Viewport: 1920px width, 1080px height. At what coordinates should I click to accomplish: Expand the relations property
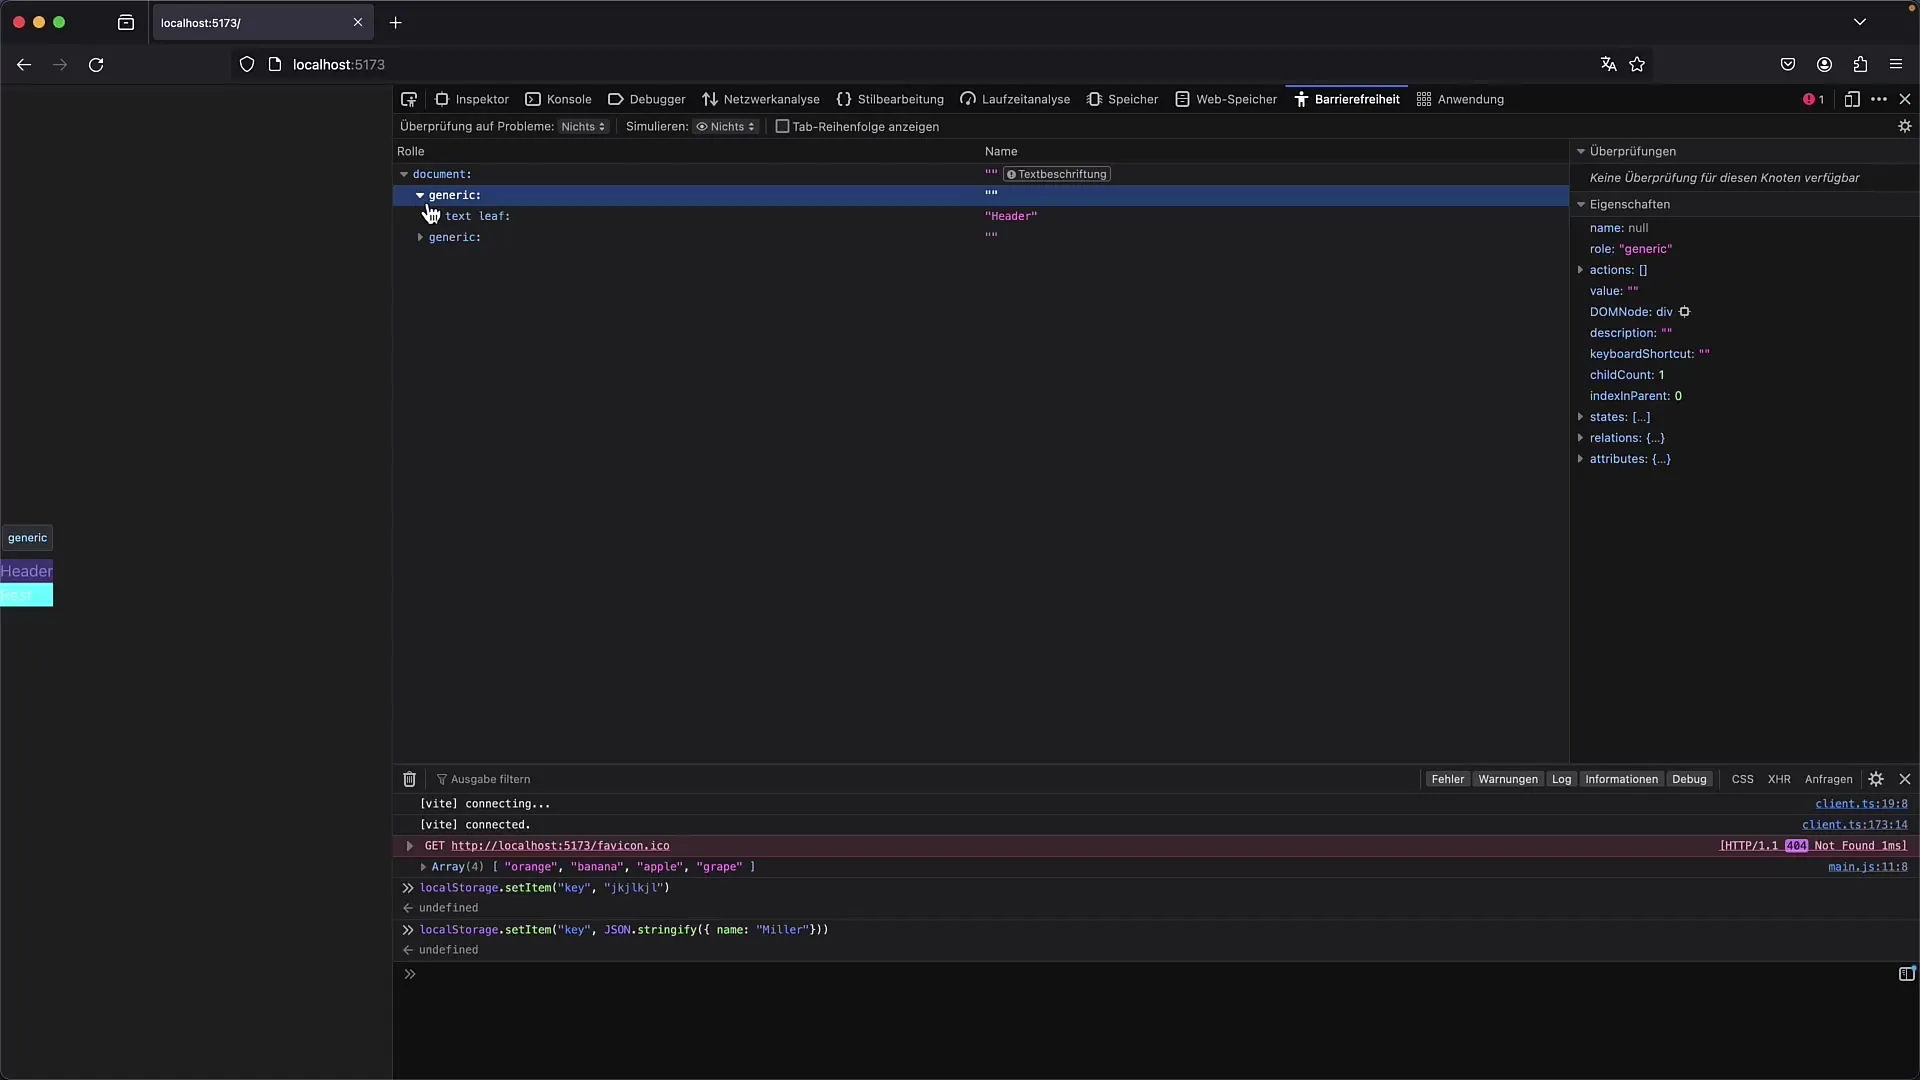click(x=1581, y=438)
